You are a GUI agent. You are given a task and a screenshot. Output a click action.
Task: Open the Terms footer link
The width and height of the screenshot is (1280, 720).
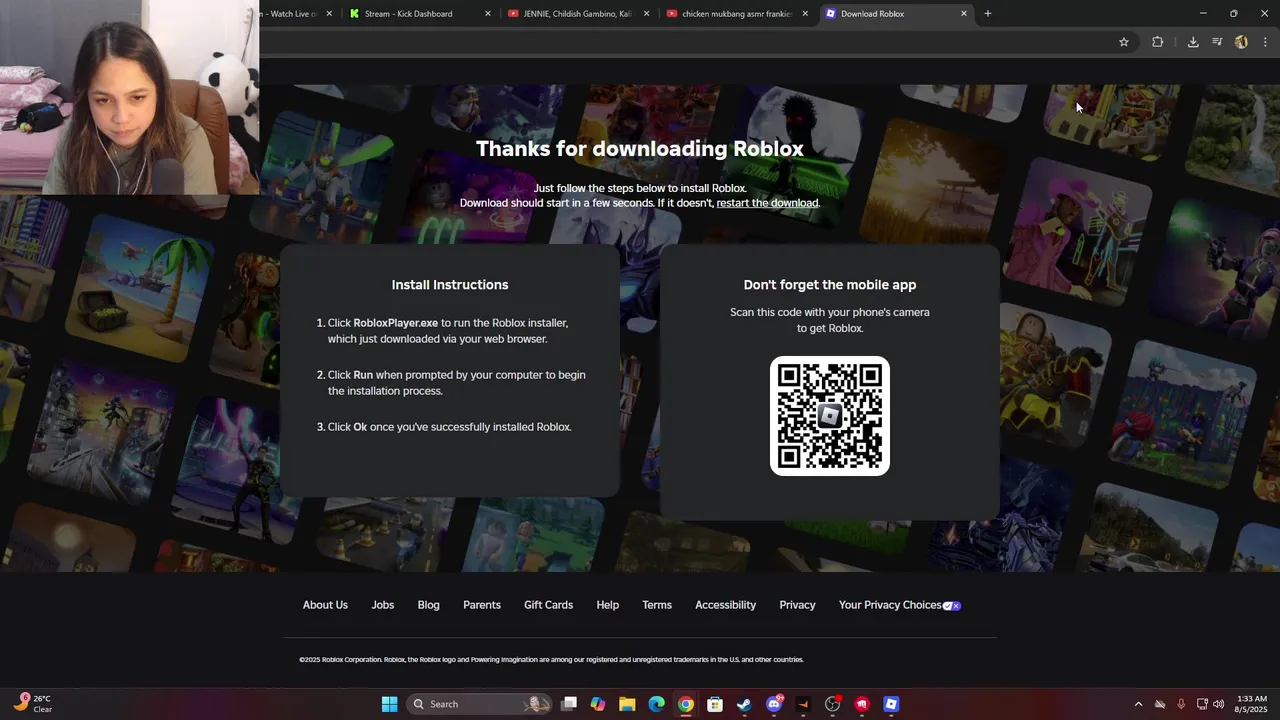click(657, 605)
